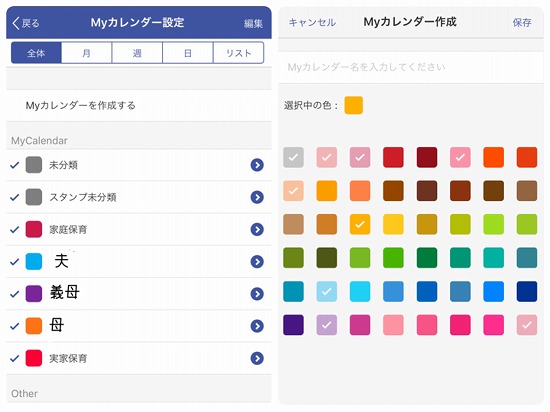This screenshot has width=550, height=412.
Task: Select the 週 view tab
Action: click(x=137, y=53)
